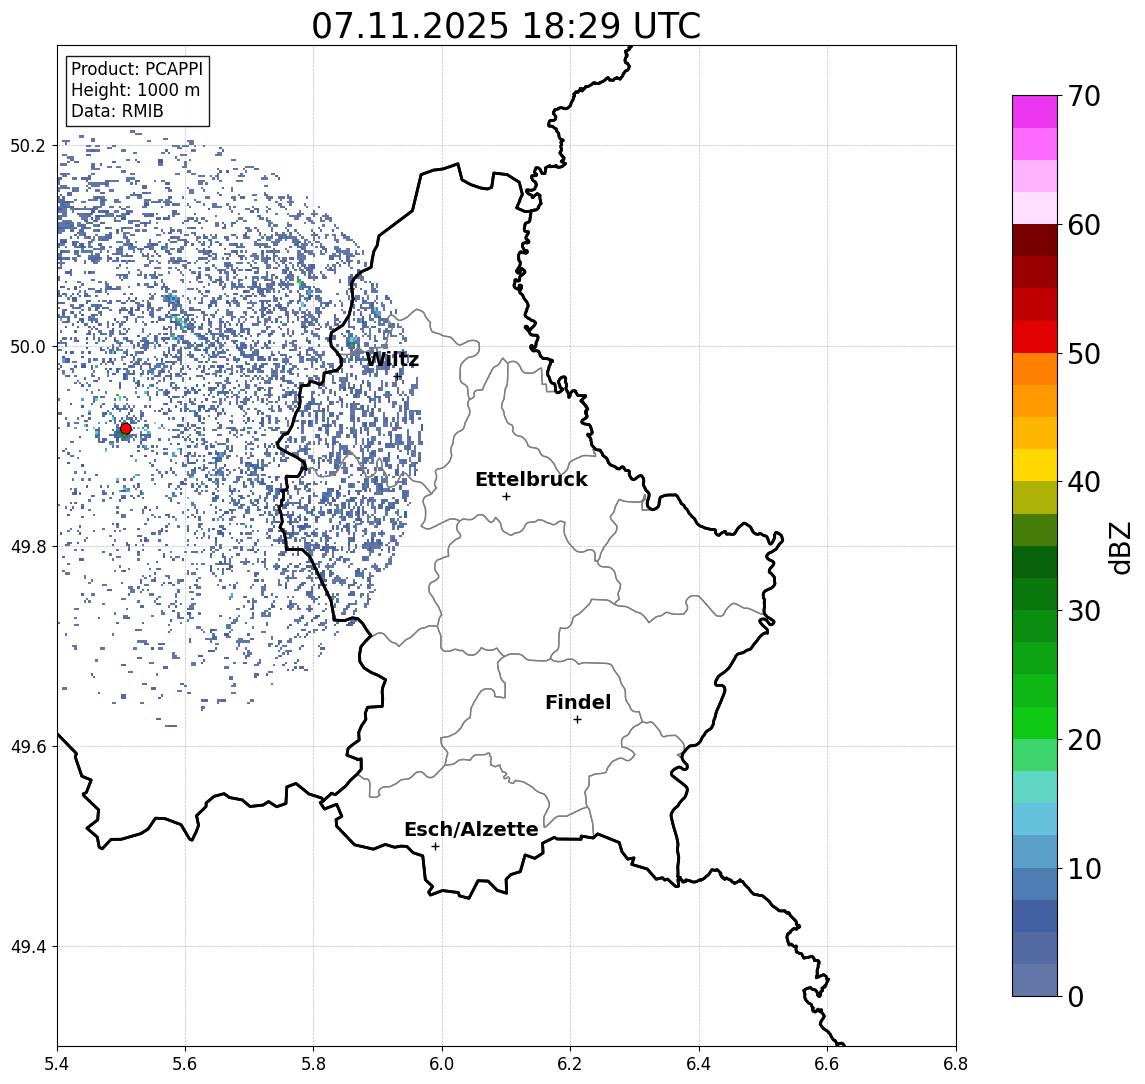
Task: Click the latitude axis label 50.0
Action: tap(28, 346)
